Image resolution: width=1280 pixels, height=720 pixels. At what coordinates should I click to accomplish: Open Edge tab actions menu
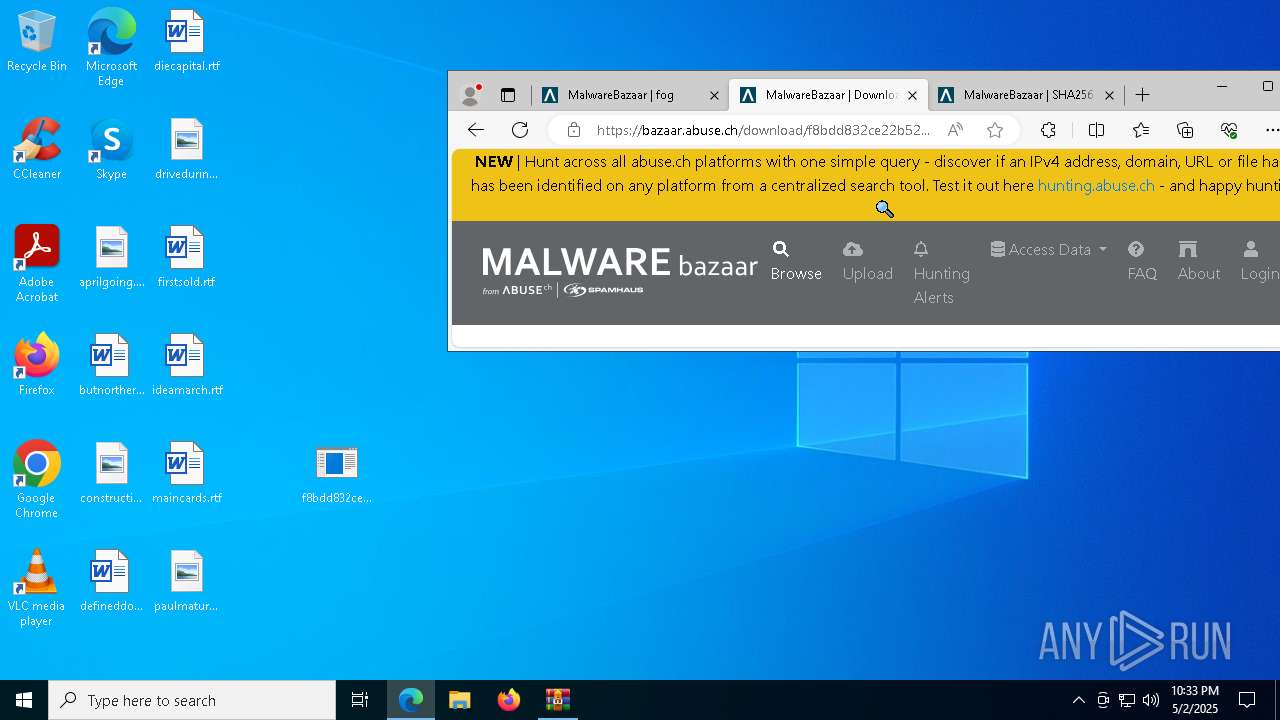click(x=508, y=95)
